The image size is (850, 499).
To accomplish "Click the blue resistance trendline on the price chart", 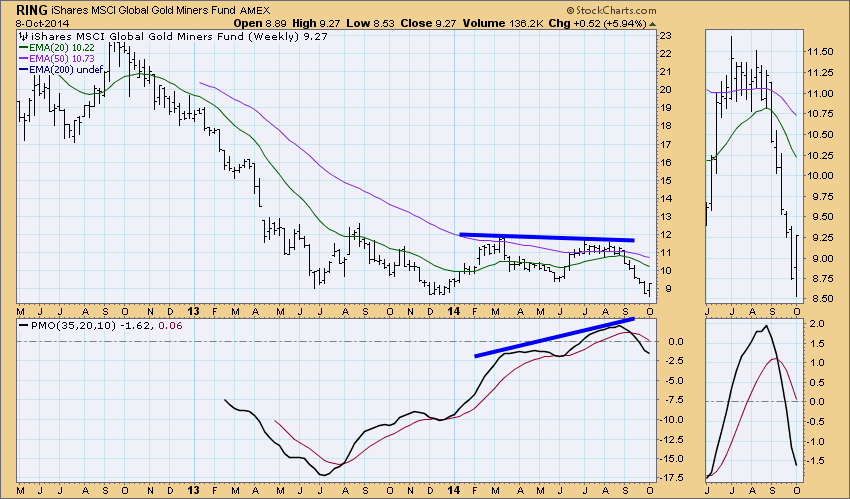I will pos(546,237).
